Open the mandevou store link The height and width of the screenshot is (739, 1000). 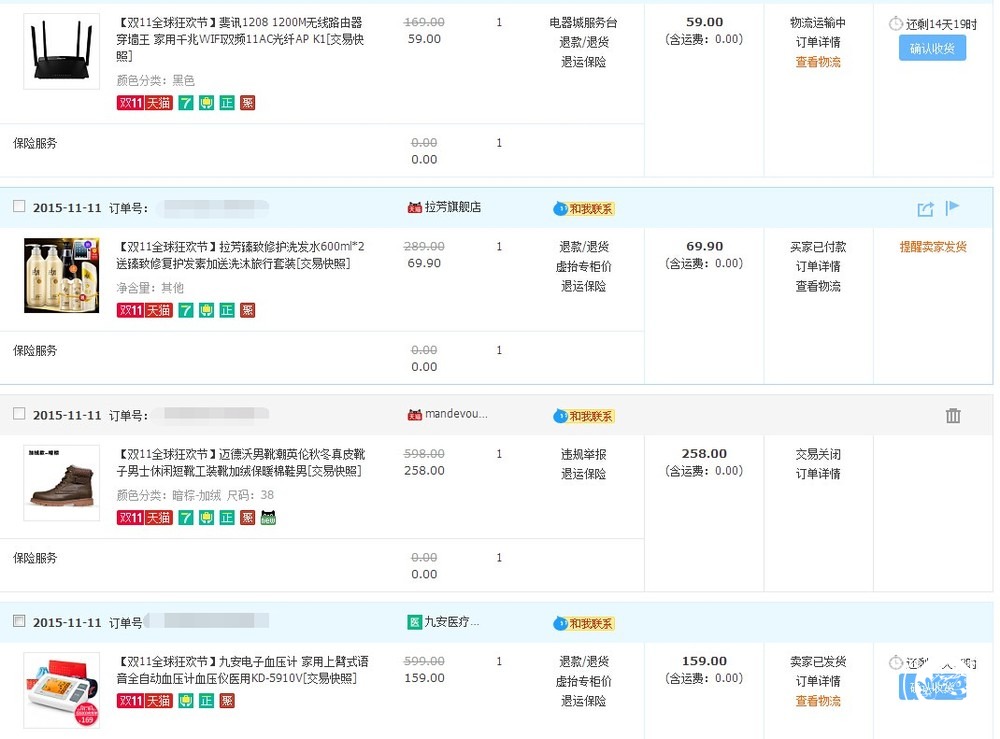coord(456,414)
